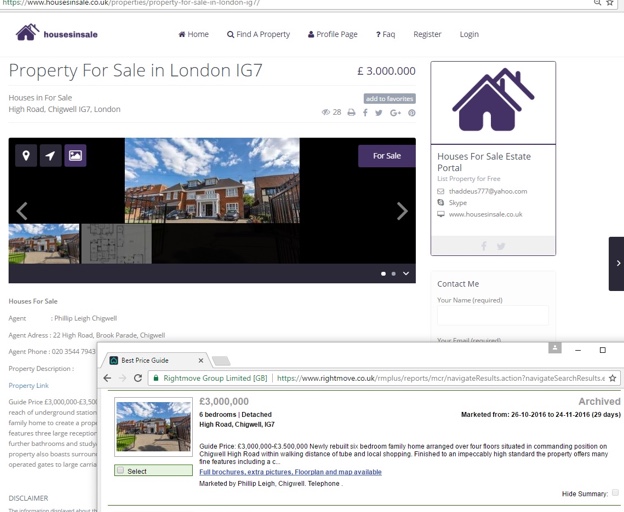
Task: Open the Home menu item
Action: pyautogui.click(x=193, y=34)
